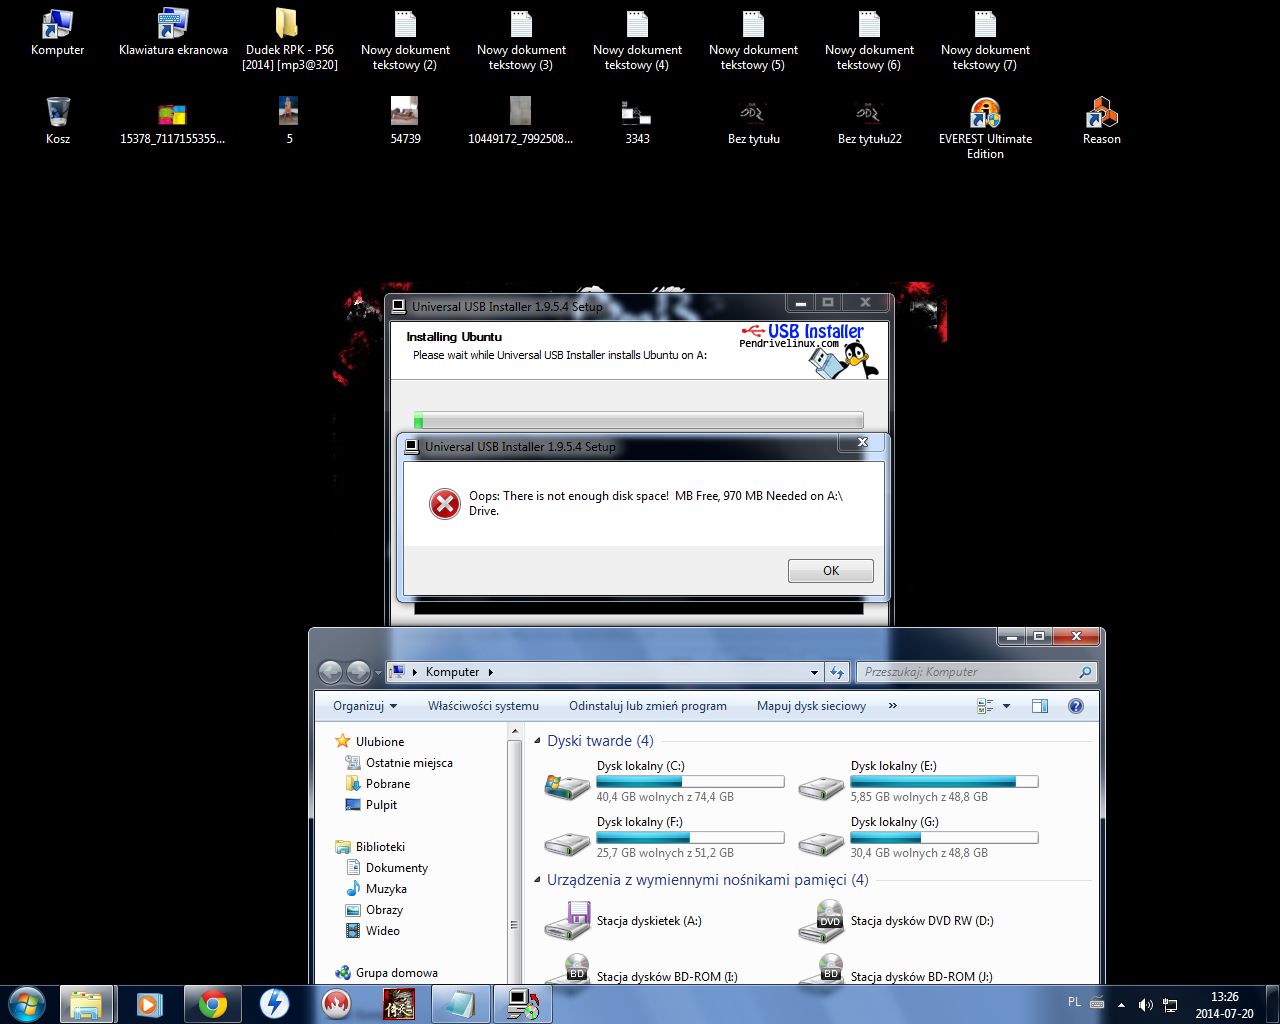Click the PL input language indicator
The height and width of the screenshot is (1024, 1280).
[x=1075, y=1002]
